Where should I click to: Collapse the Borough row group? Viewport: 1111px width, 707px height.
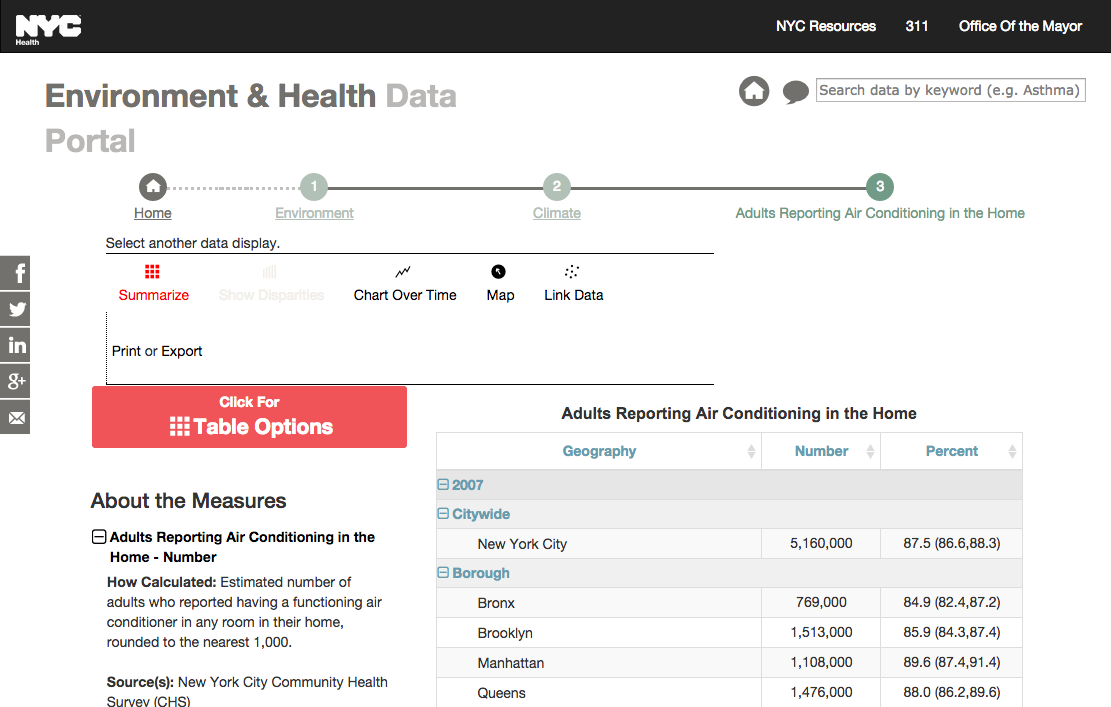[443, 573]
